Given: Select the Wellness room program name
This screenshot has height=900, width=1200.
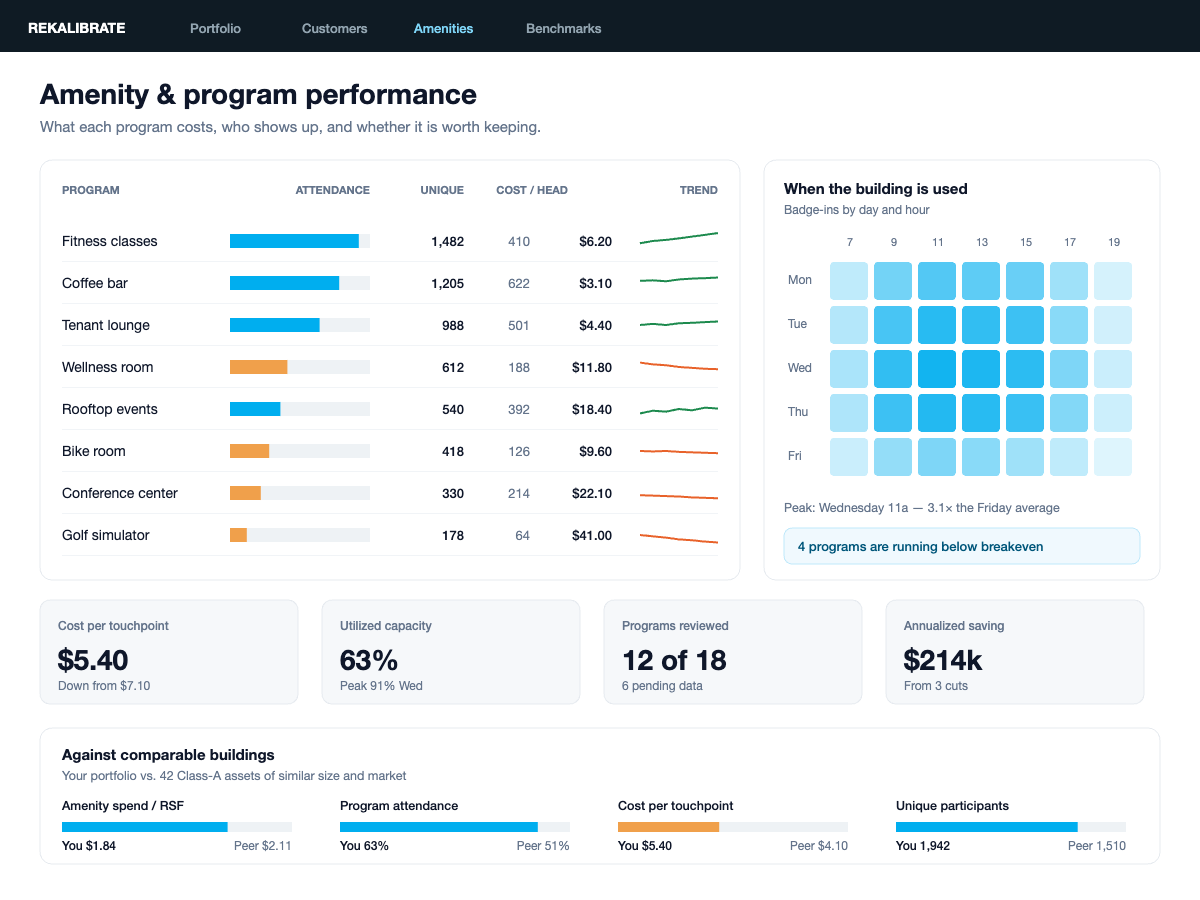Looking at the screenshot, I should (x=107, y=367).
